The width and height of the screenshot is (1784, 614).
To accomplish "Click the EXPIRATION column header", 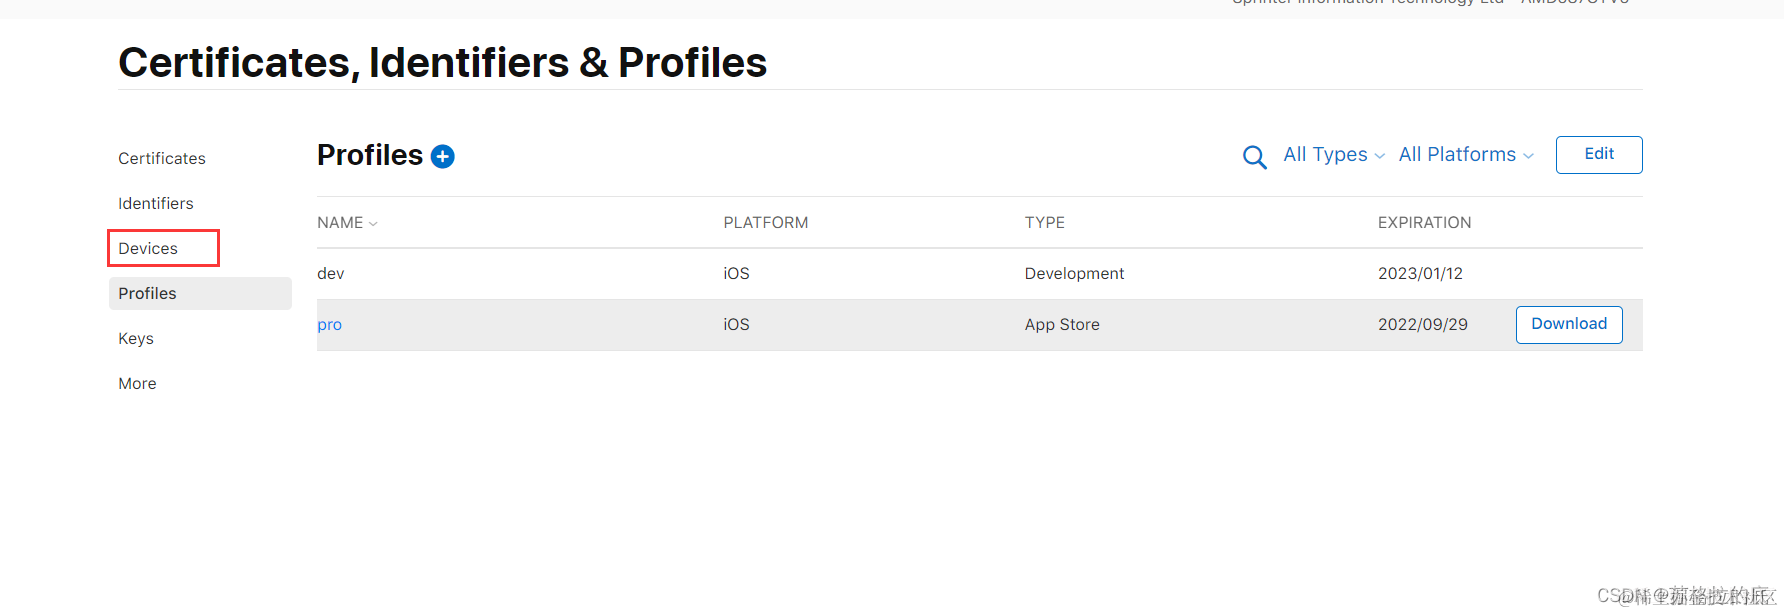I will (x=1424, y=223).
